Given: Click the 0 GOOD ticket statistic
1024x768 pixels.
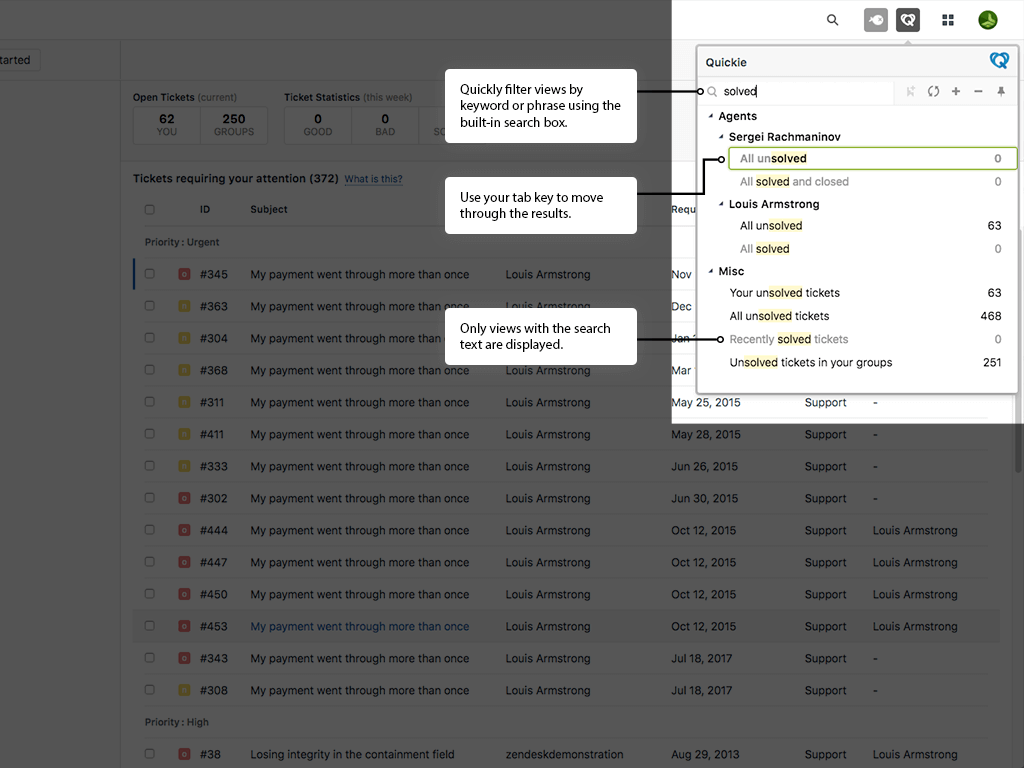Looking at the screenshot, I should point(318,125).
